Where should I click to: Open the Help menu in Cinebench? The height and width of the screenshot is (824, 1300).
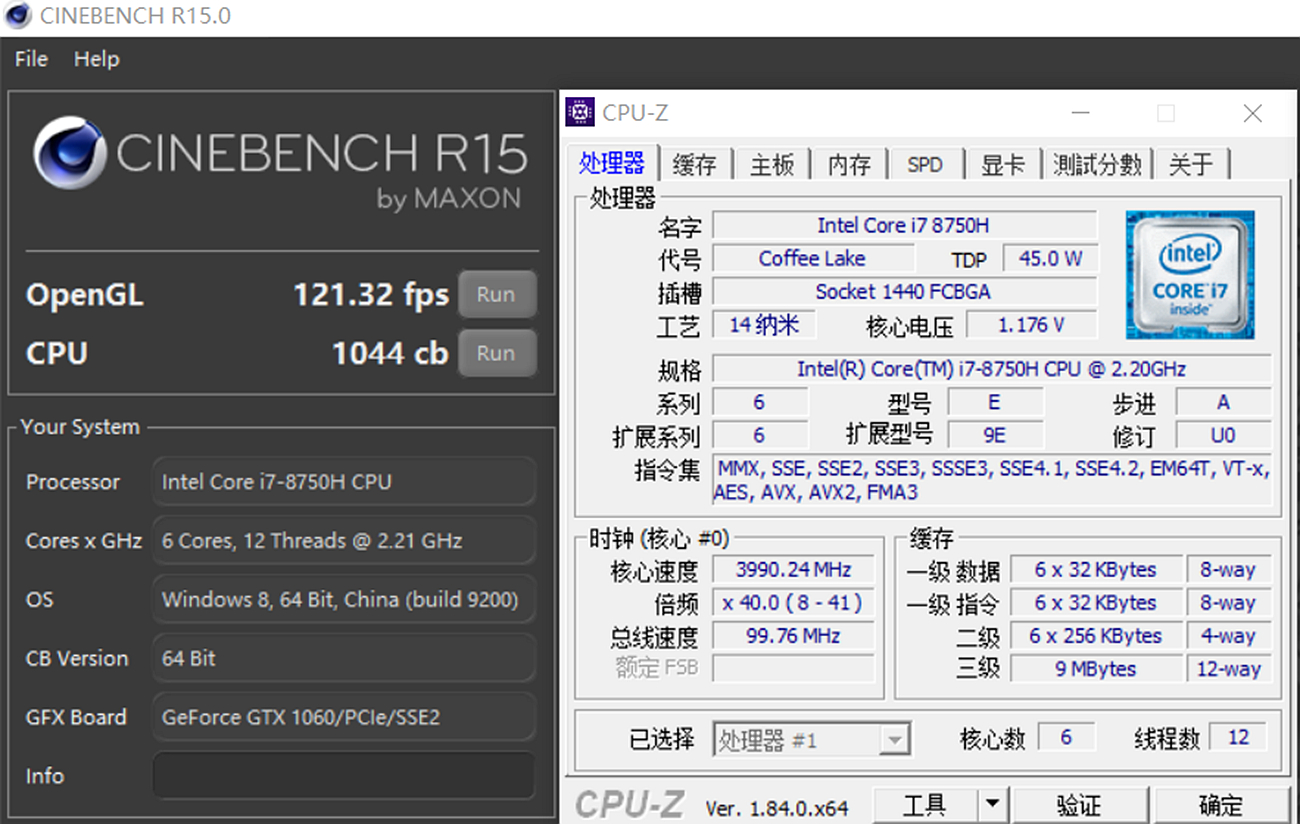click(x=96, y=60)
